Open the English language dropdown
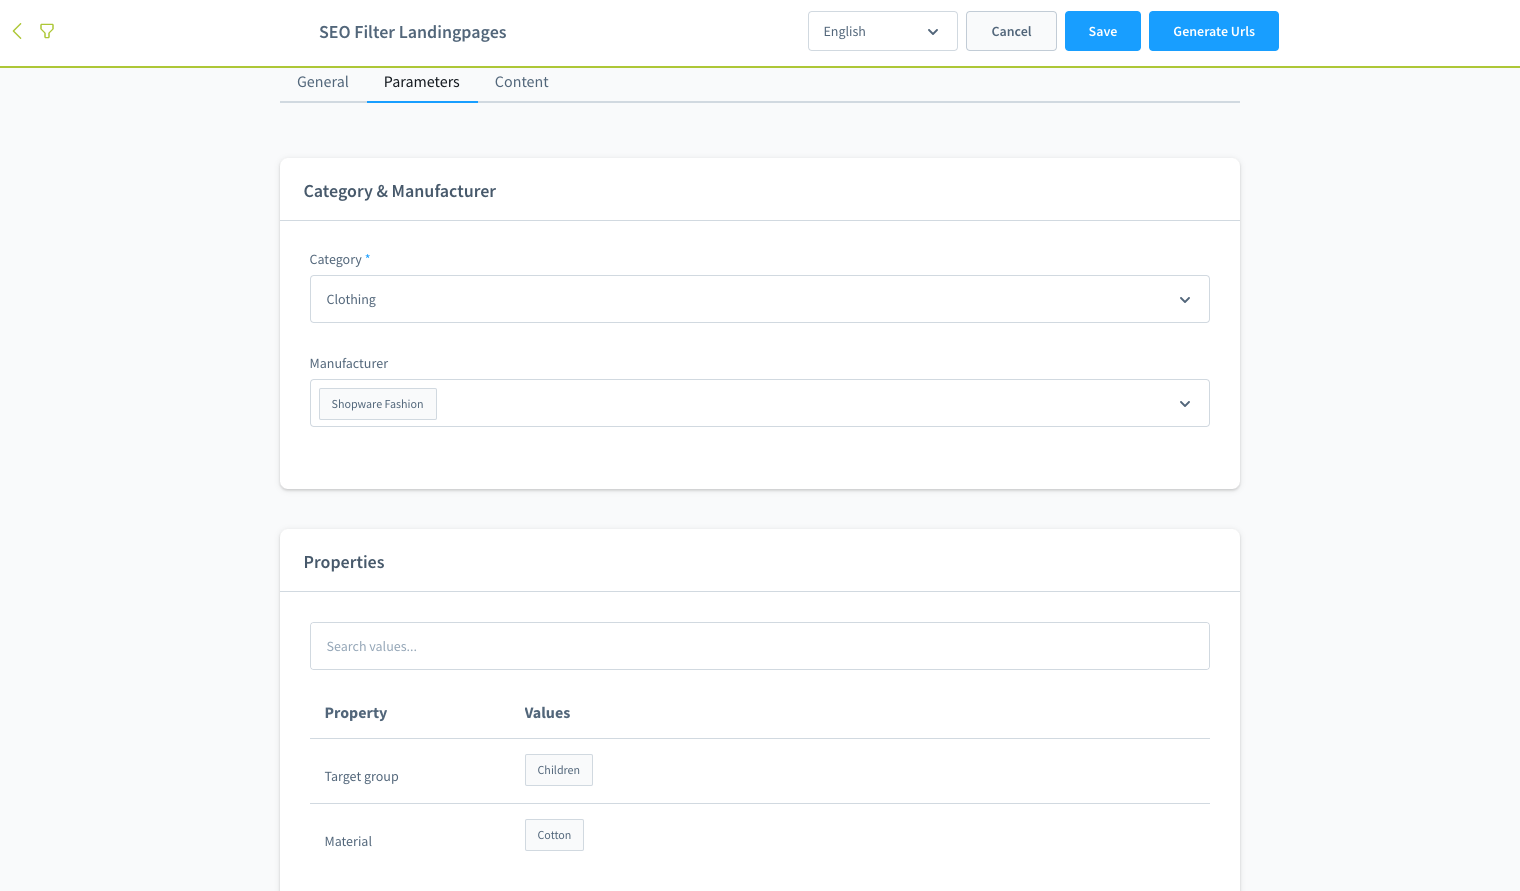This screenshot has height=891, width=1520. [x=882, y=31]
